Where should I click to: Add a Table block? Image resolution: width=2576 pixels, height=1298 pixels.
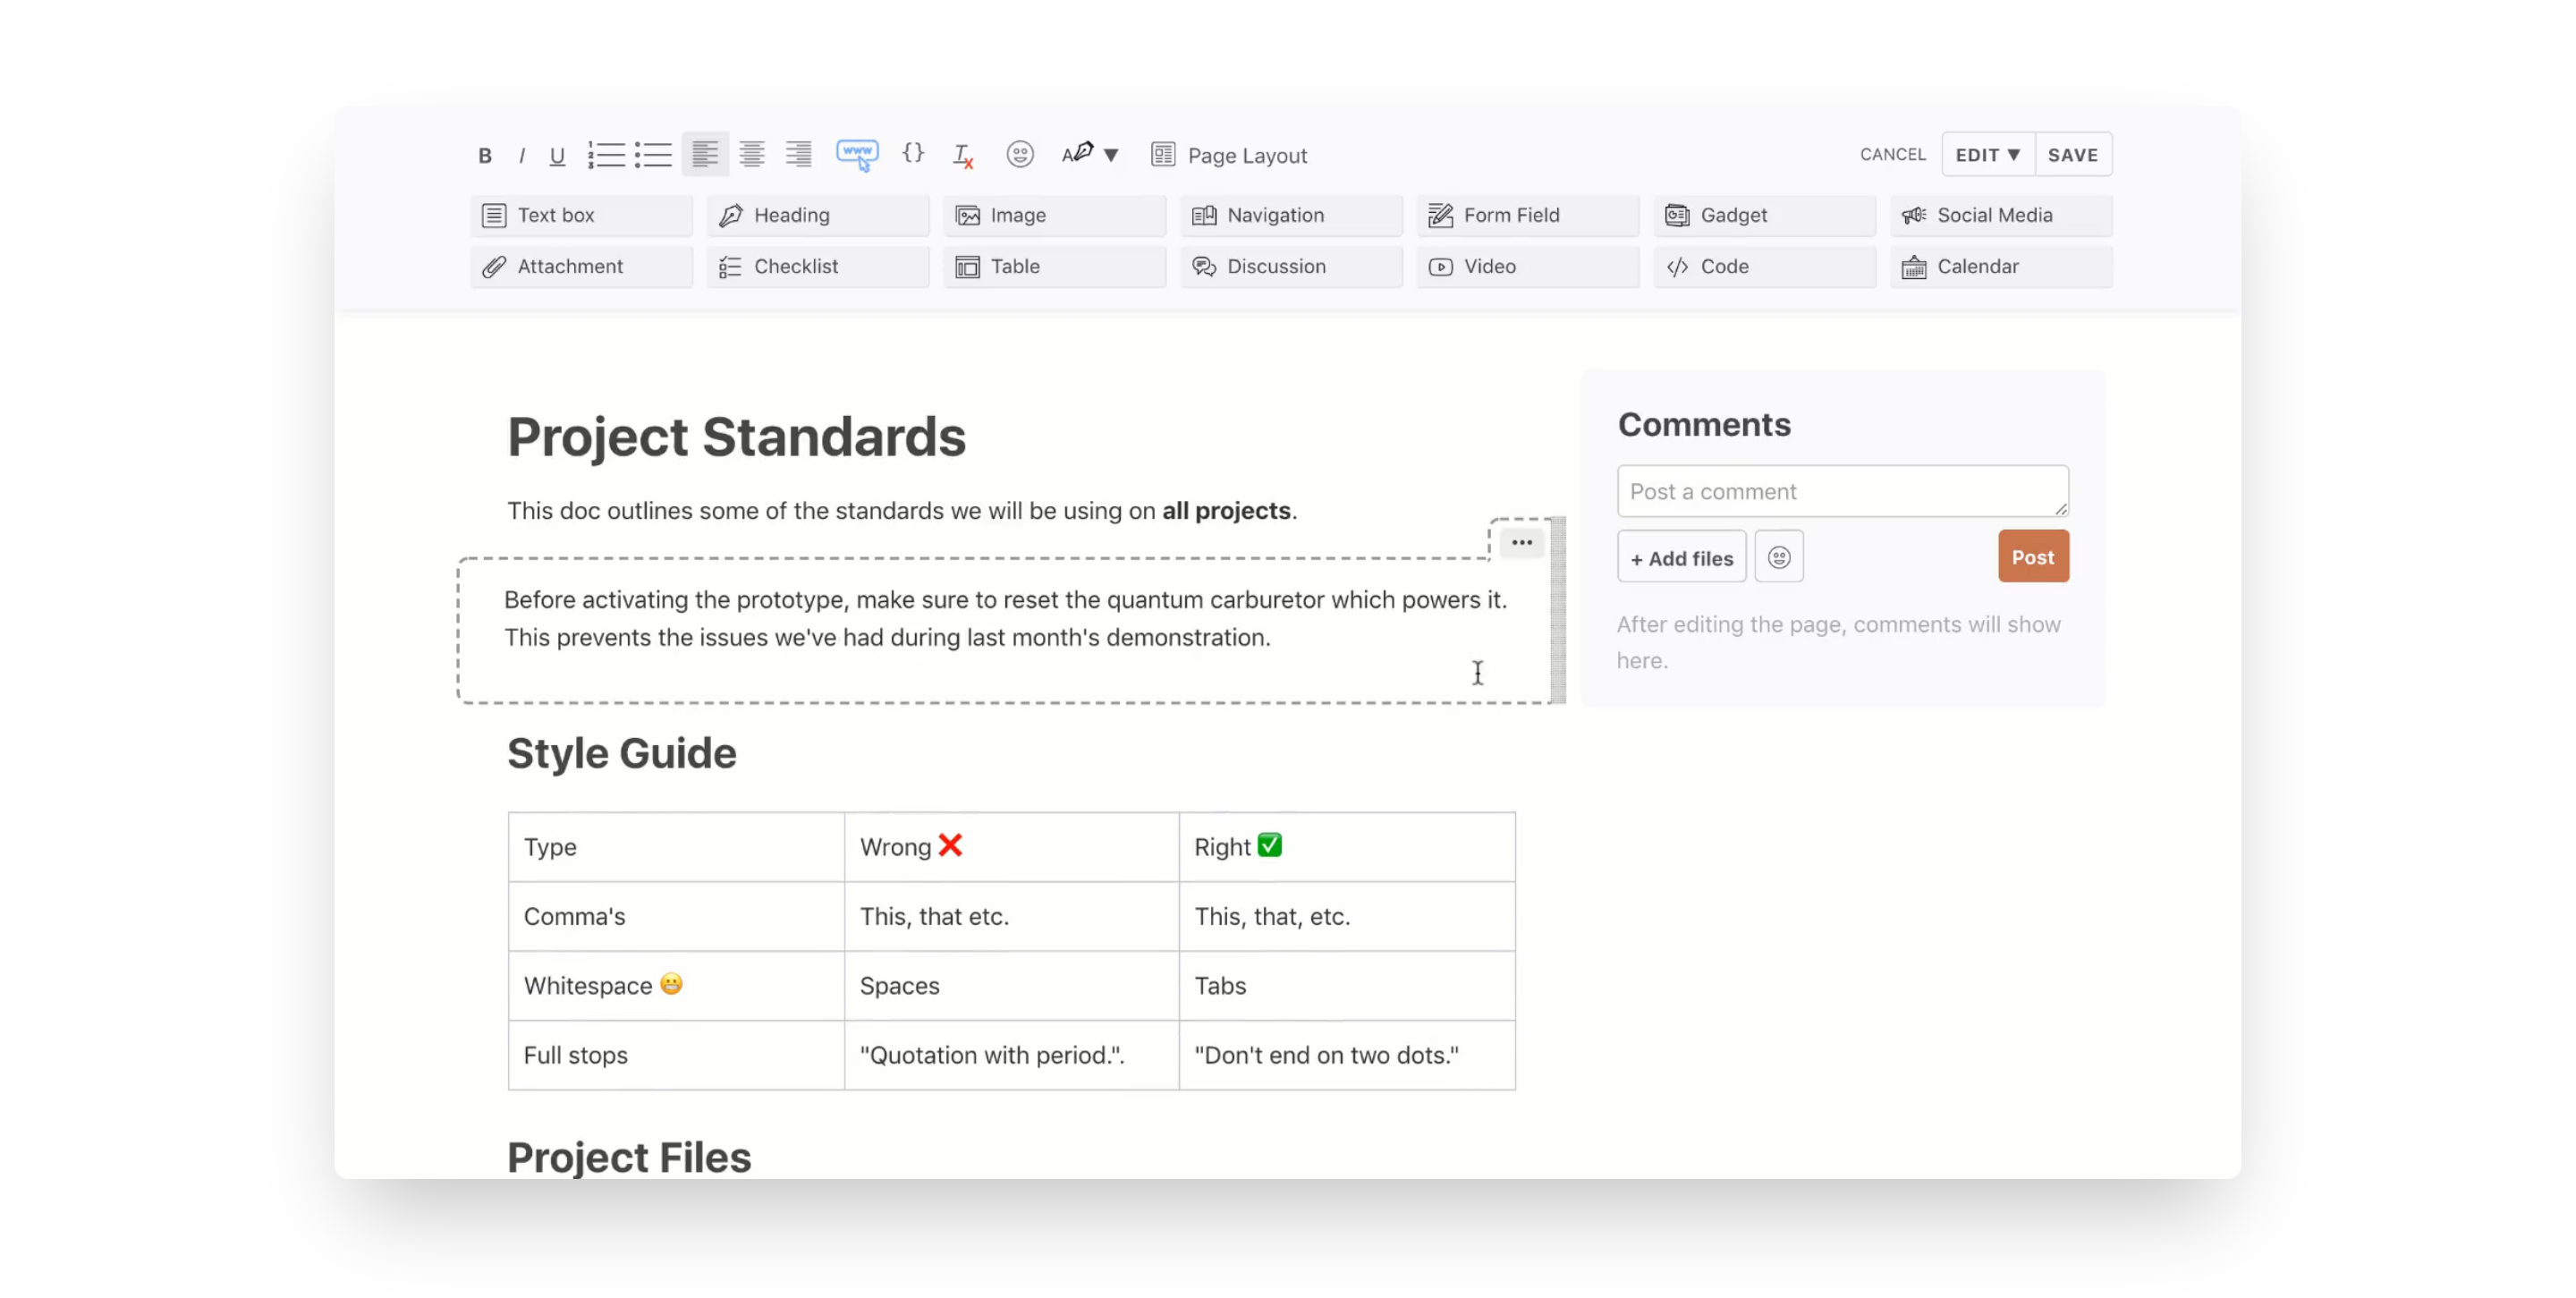[1054, 266]
